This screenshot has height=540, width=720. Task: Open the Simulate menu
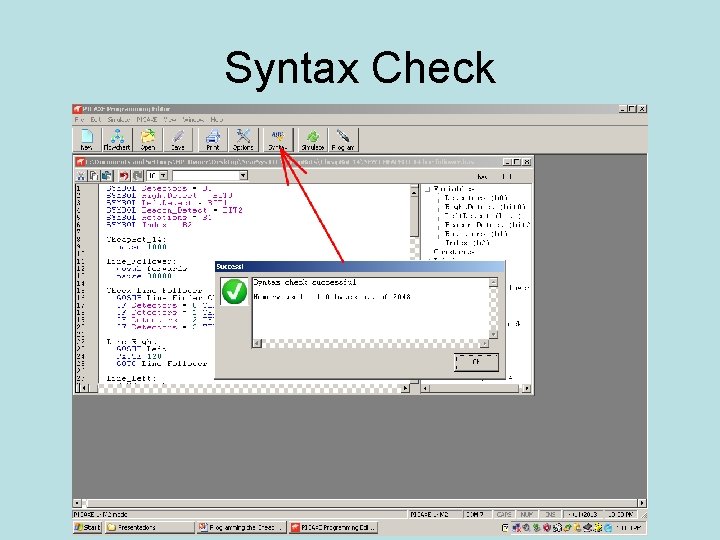(x=119, y=119)
